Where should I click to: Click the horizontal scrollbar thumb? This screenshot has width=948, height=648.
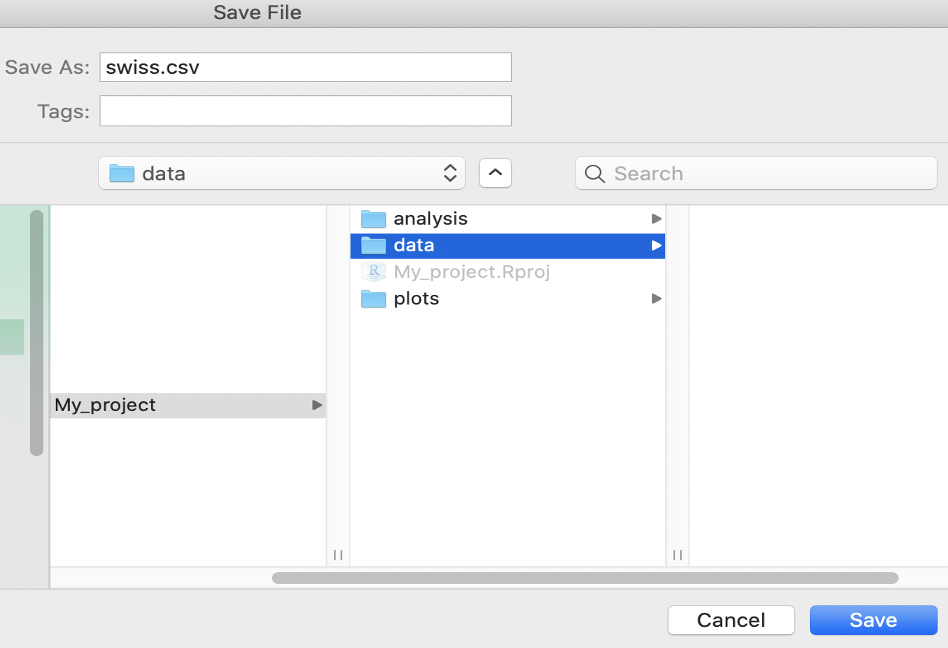tap(585, 578)
